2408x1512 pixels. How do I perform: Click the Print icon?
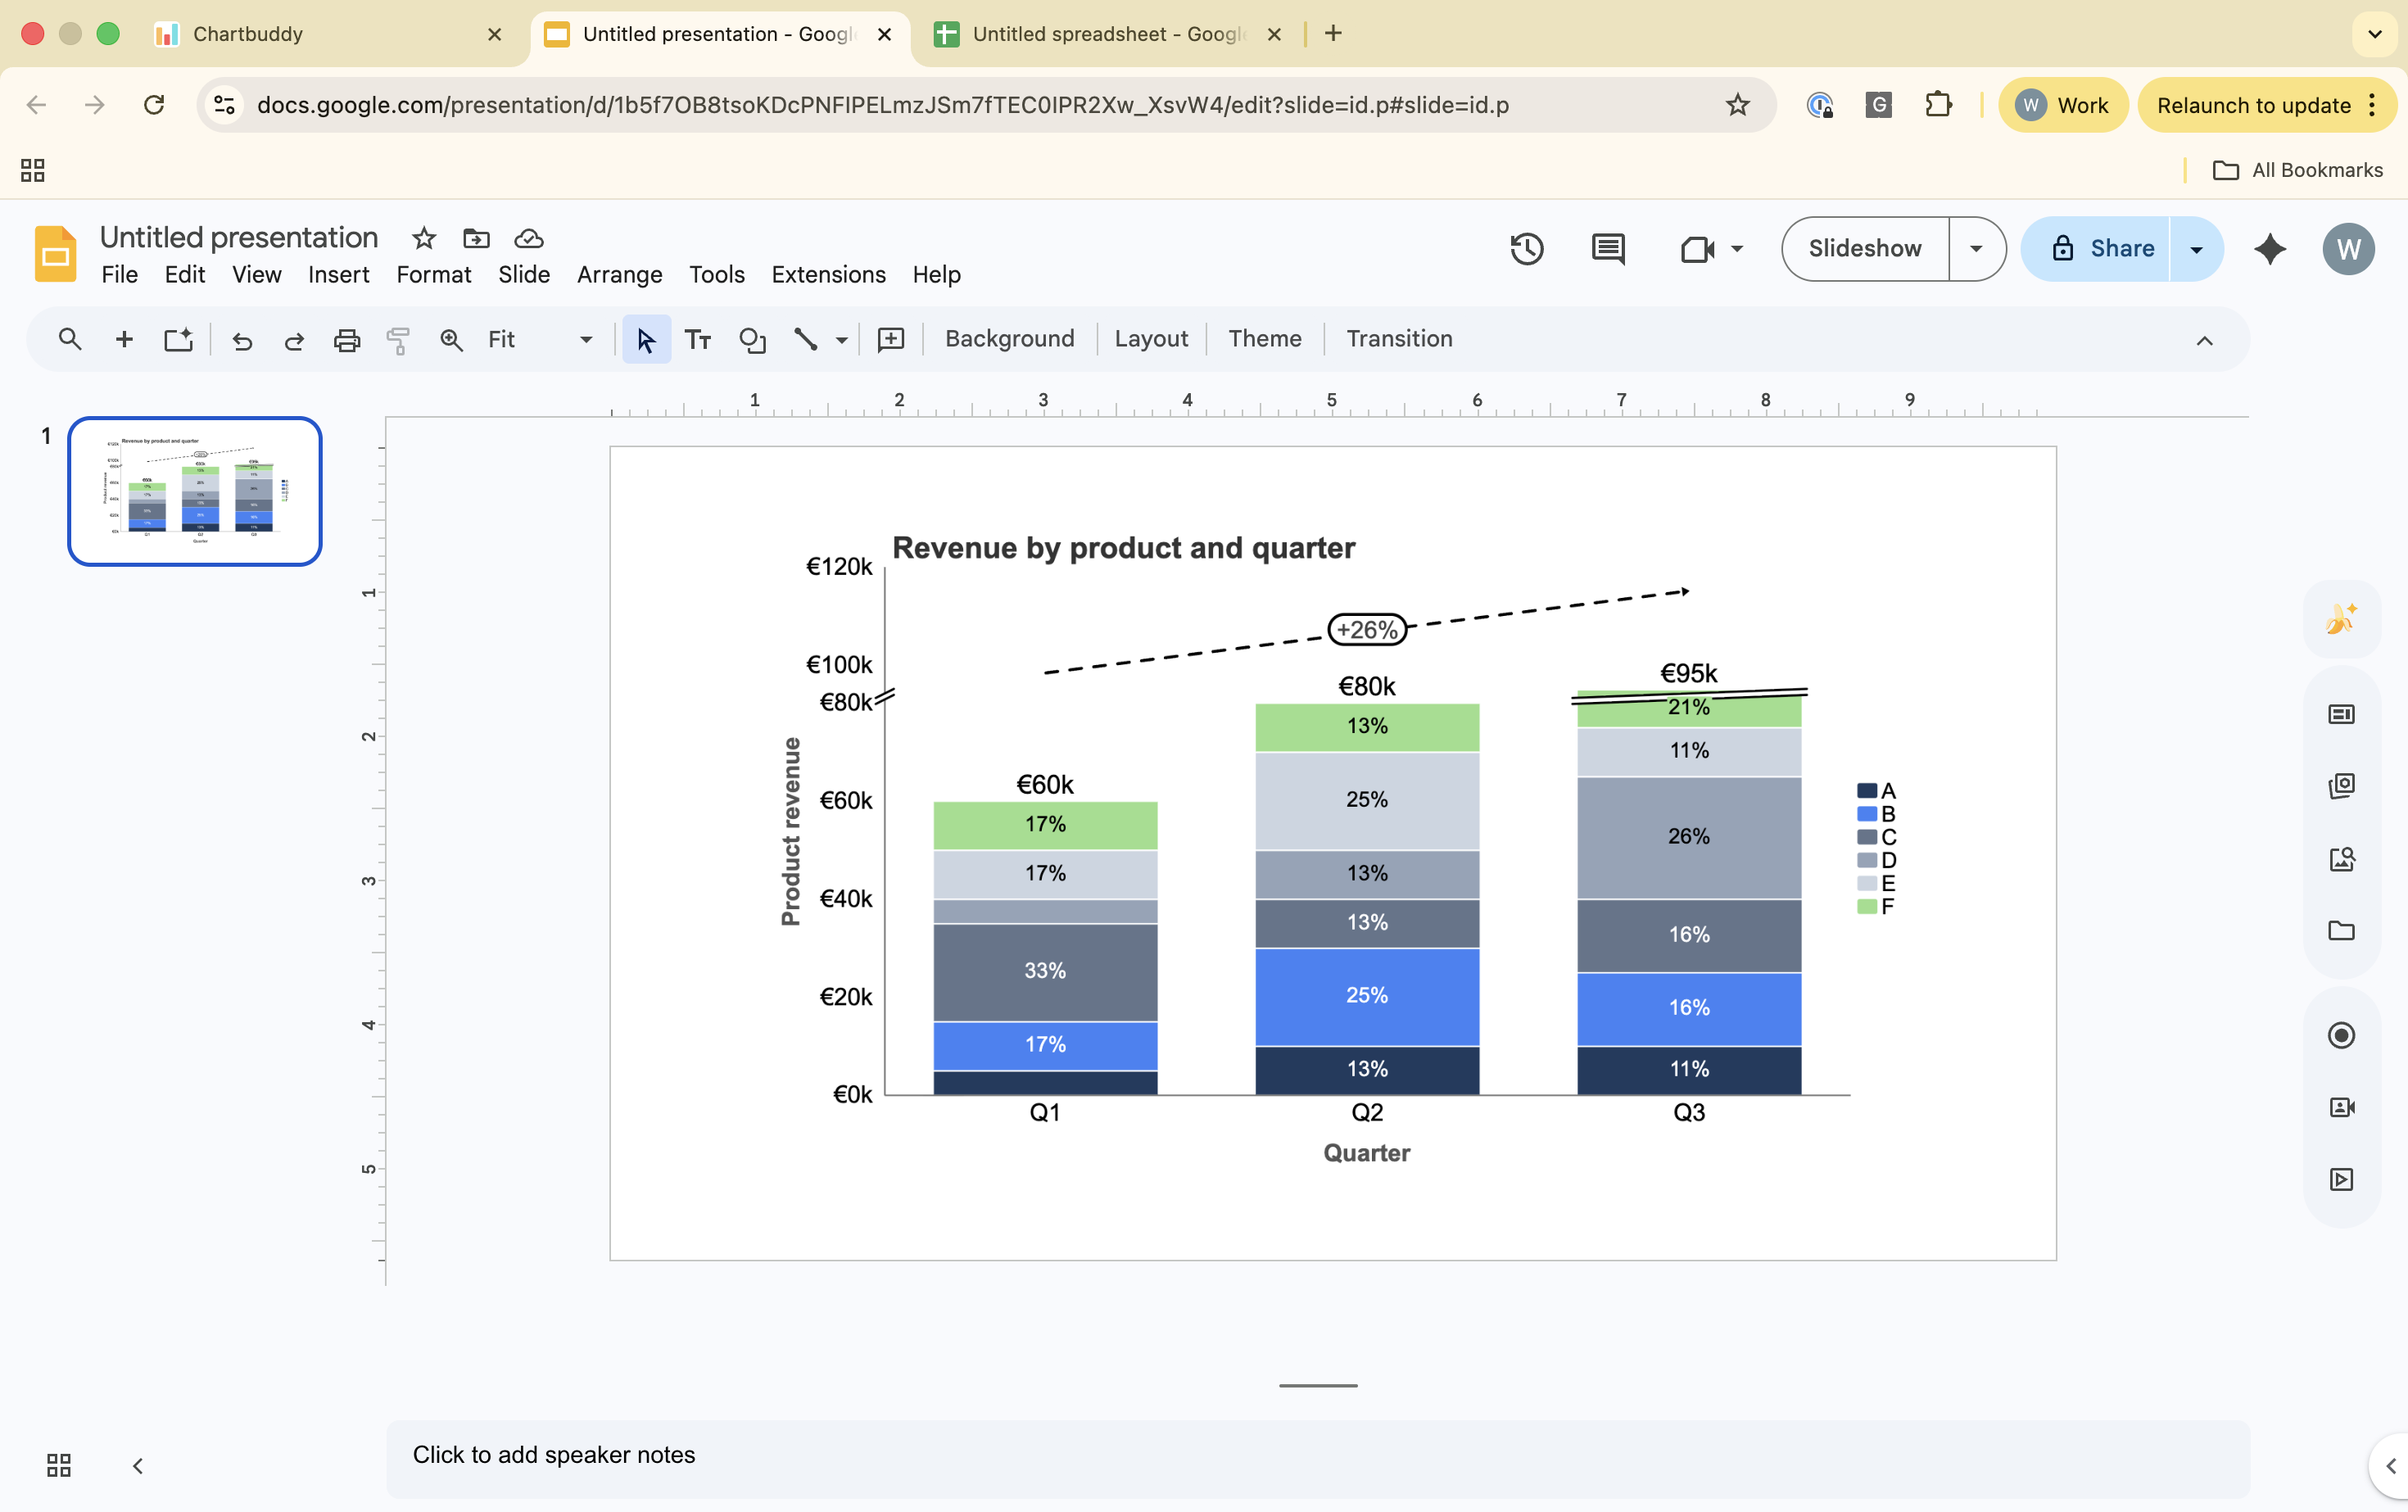(346, 340)
